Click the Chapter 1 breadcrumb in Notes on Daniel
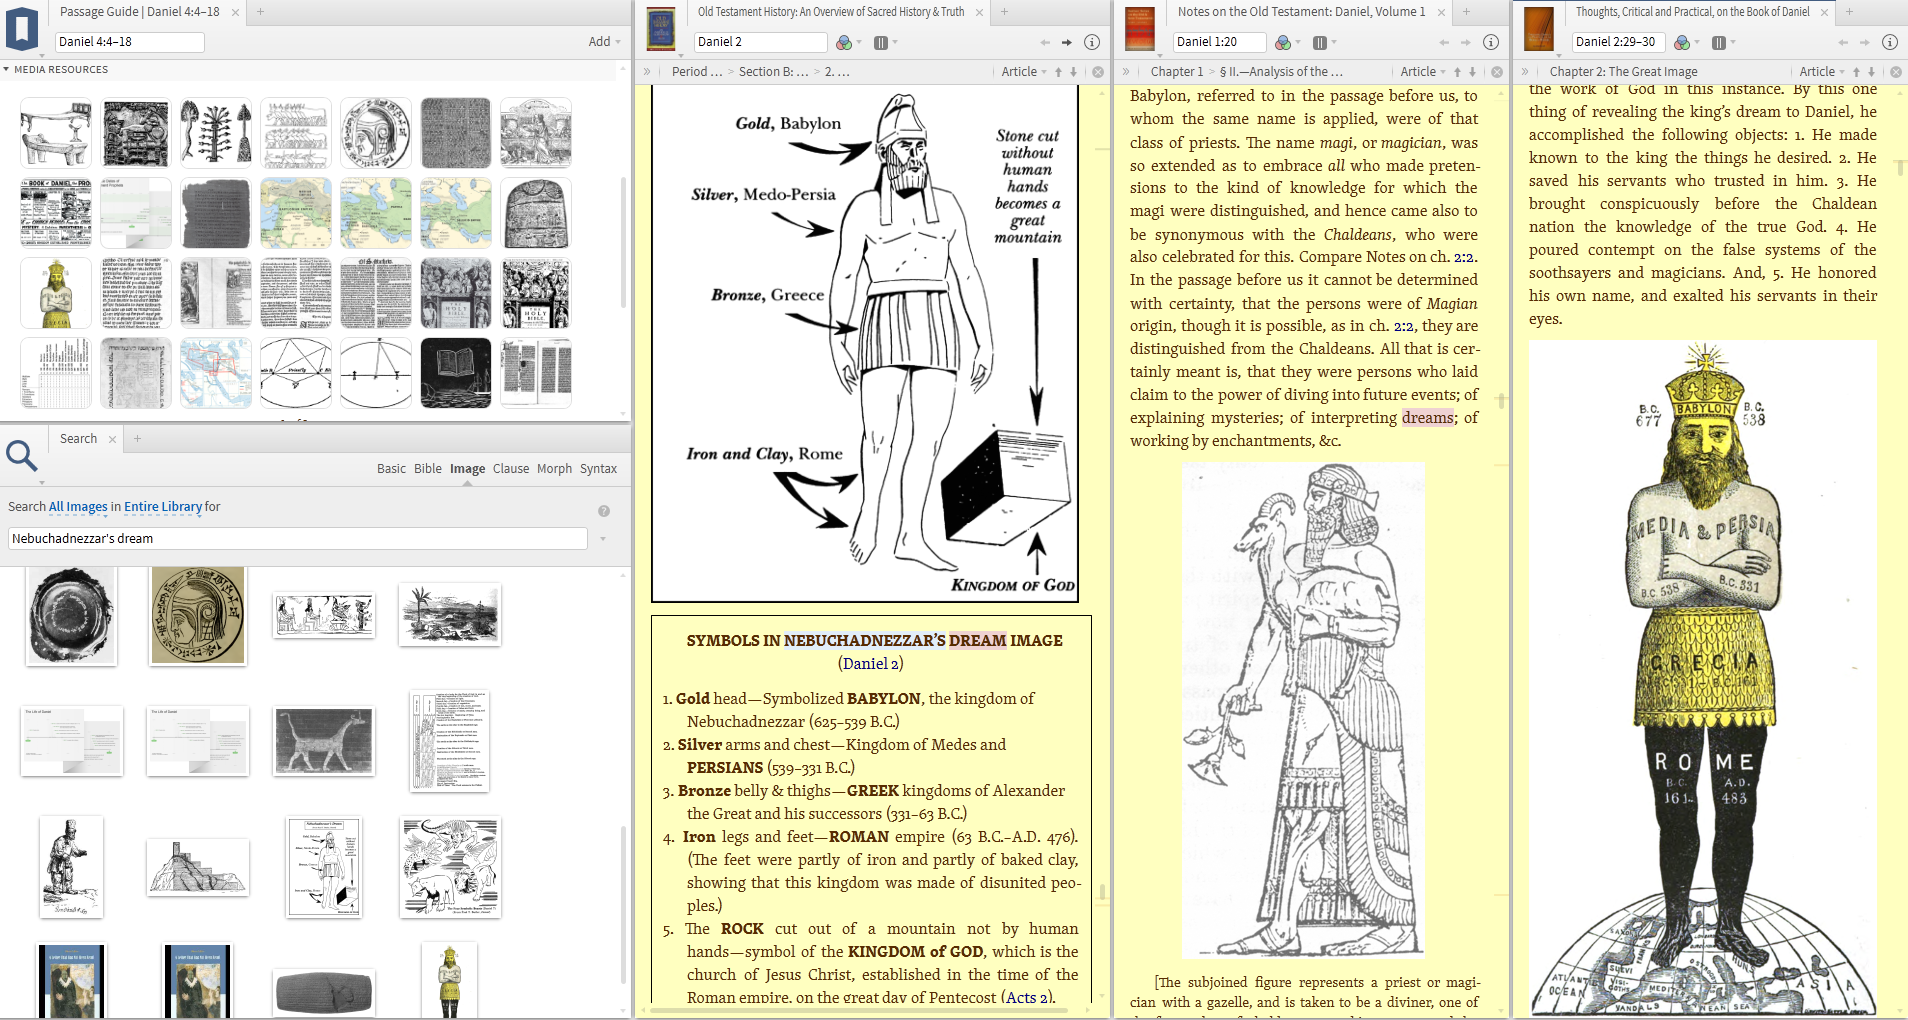This screenshot has height=1020, width=1908. point(1176,72)
